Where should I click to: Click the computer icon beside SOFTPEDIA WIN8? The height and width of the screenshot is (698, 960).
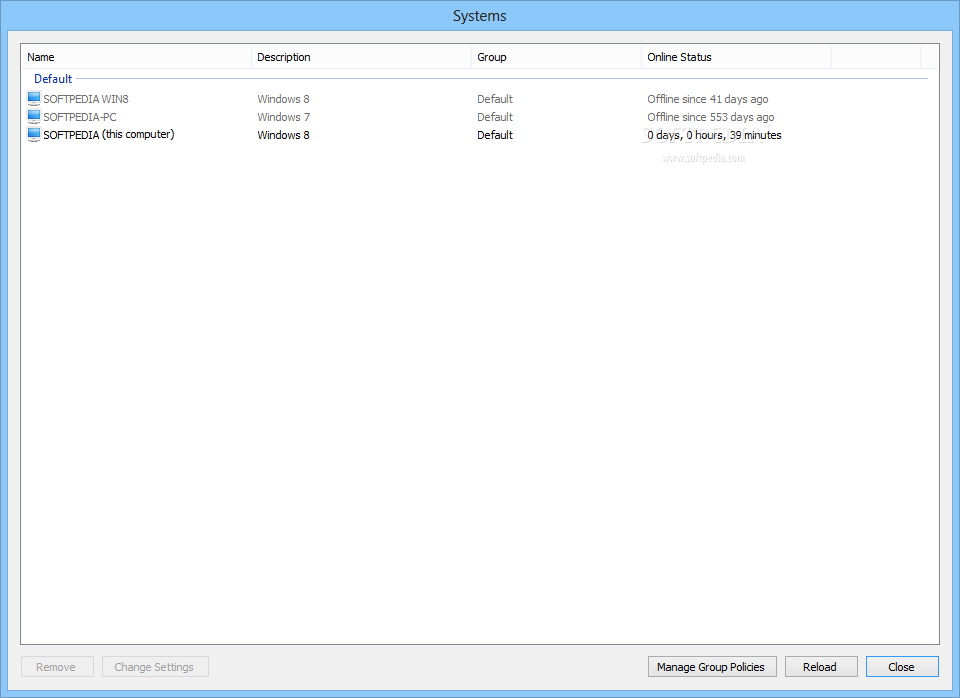pos(34,99)
